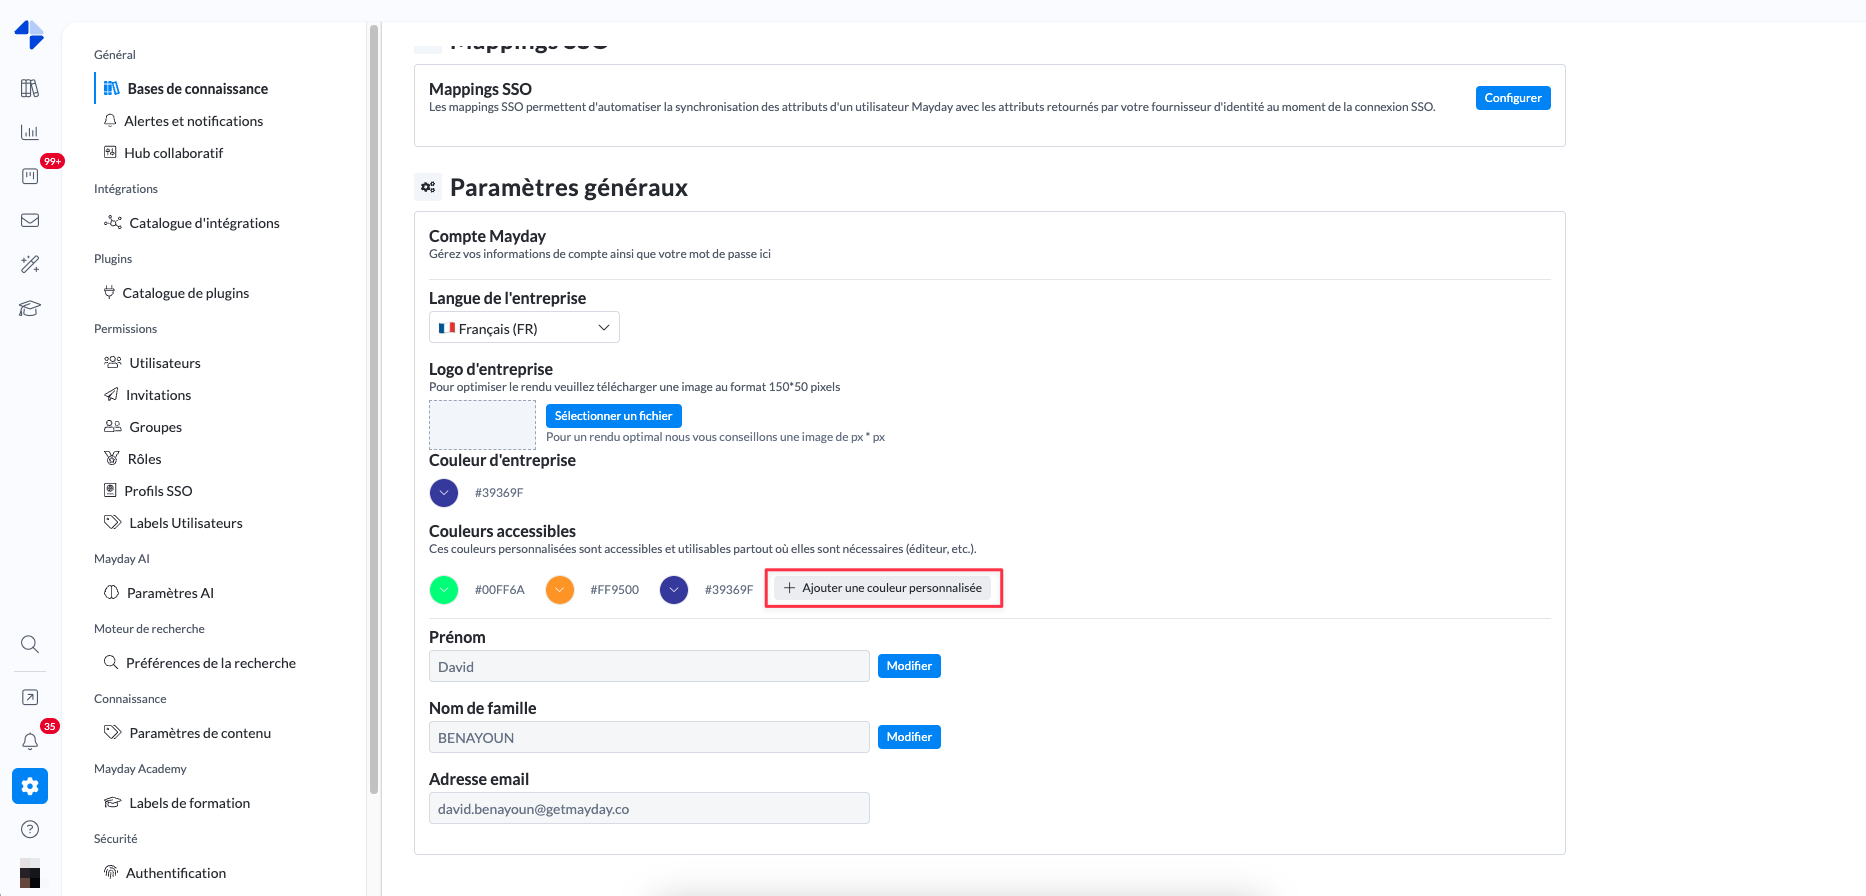Open the knowledge base books icon in left rail
This screenshot has width=1866, height=896.
[x=30, y=88]
